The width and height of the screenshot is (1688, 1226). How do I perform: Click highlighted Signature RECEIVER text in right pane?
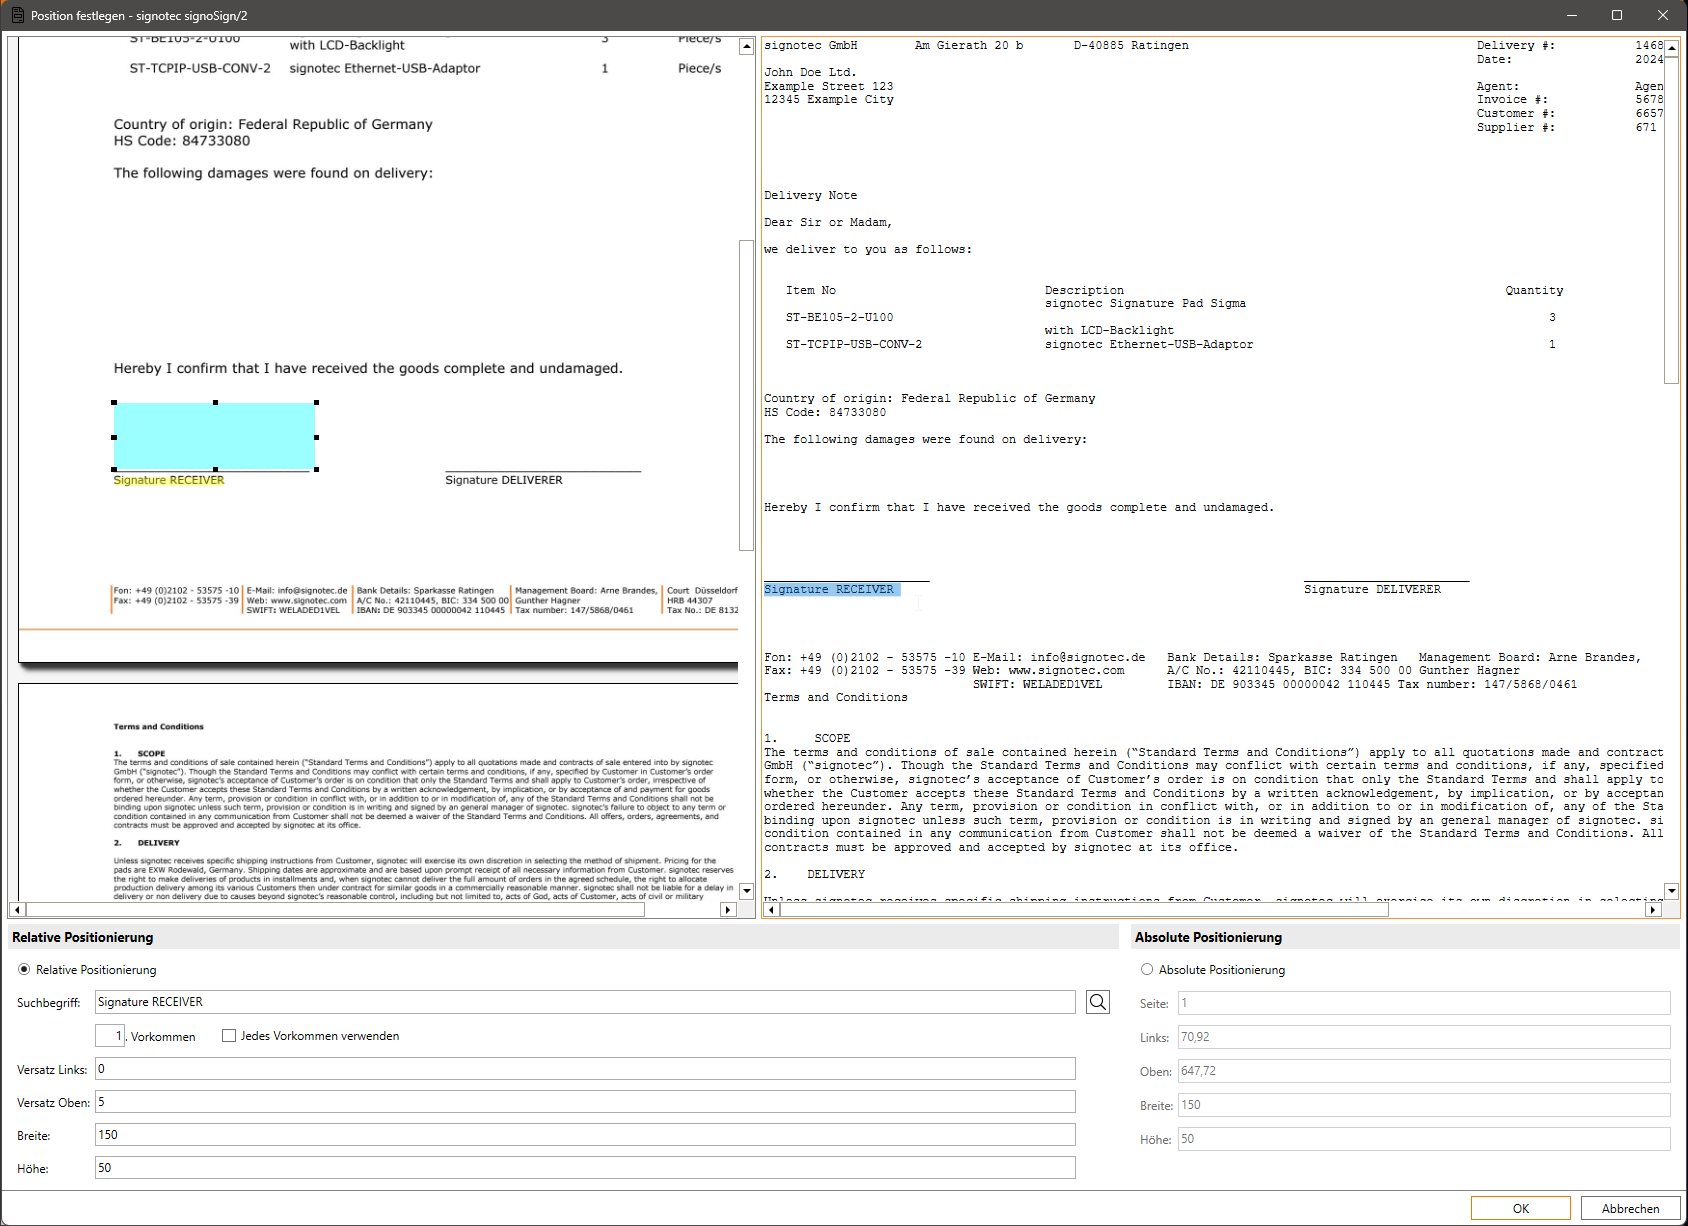pos(830,590)
